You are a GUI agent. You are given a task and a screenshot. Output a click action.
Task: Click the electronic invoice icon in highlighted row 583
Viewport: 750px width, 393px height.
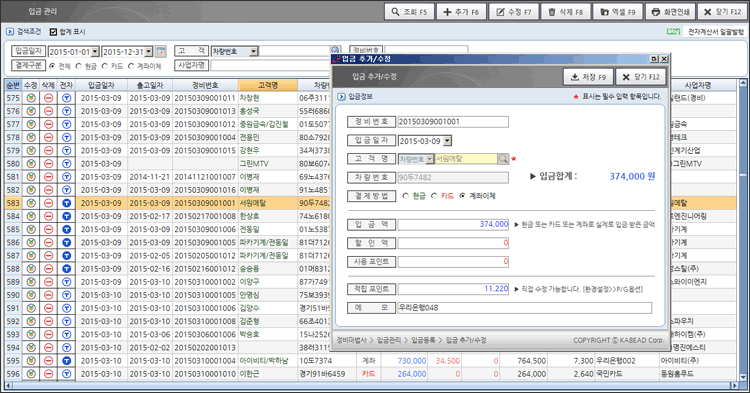coord(66,203)
